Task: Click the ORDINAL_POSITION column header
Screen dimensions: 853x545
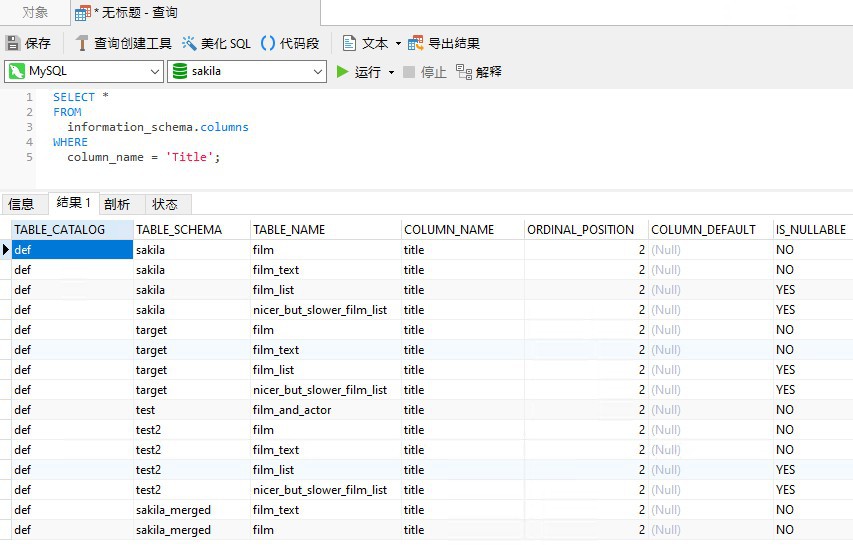Action: 586,230
